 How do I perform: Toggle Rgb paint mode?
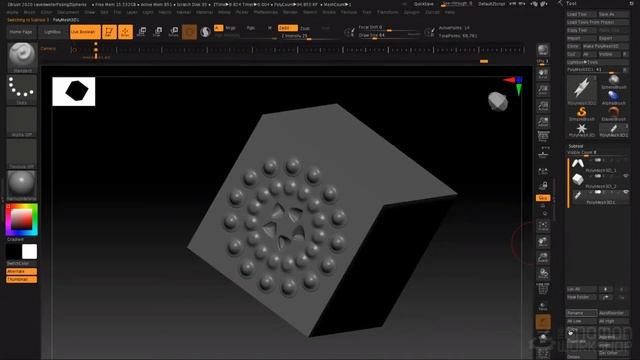click(x=251, y=28)
